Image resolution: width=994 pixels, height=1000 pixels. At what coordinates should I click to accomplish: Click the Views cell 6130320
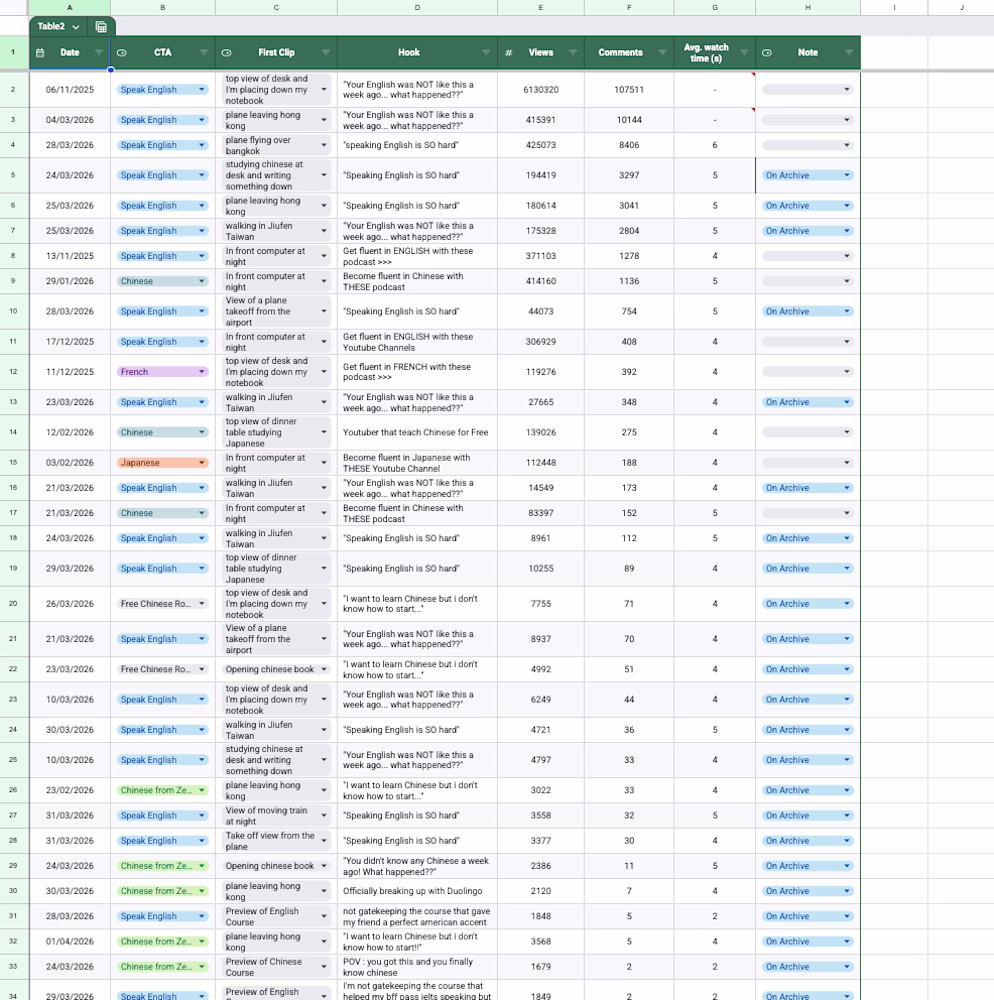(x=541, y=89)
